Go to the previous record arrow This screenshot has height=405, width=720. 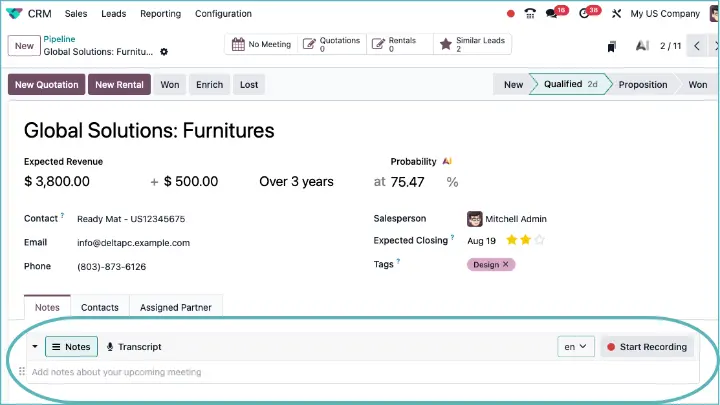(697, 45)
